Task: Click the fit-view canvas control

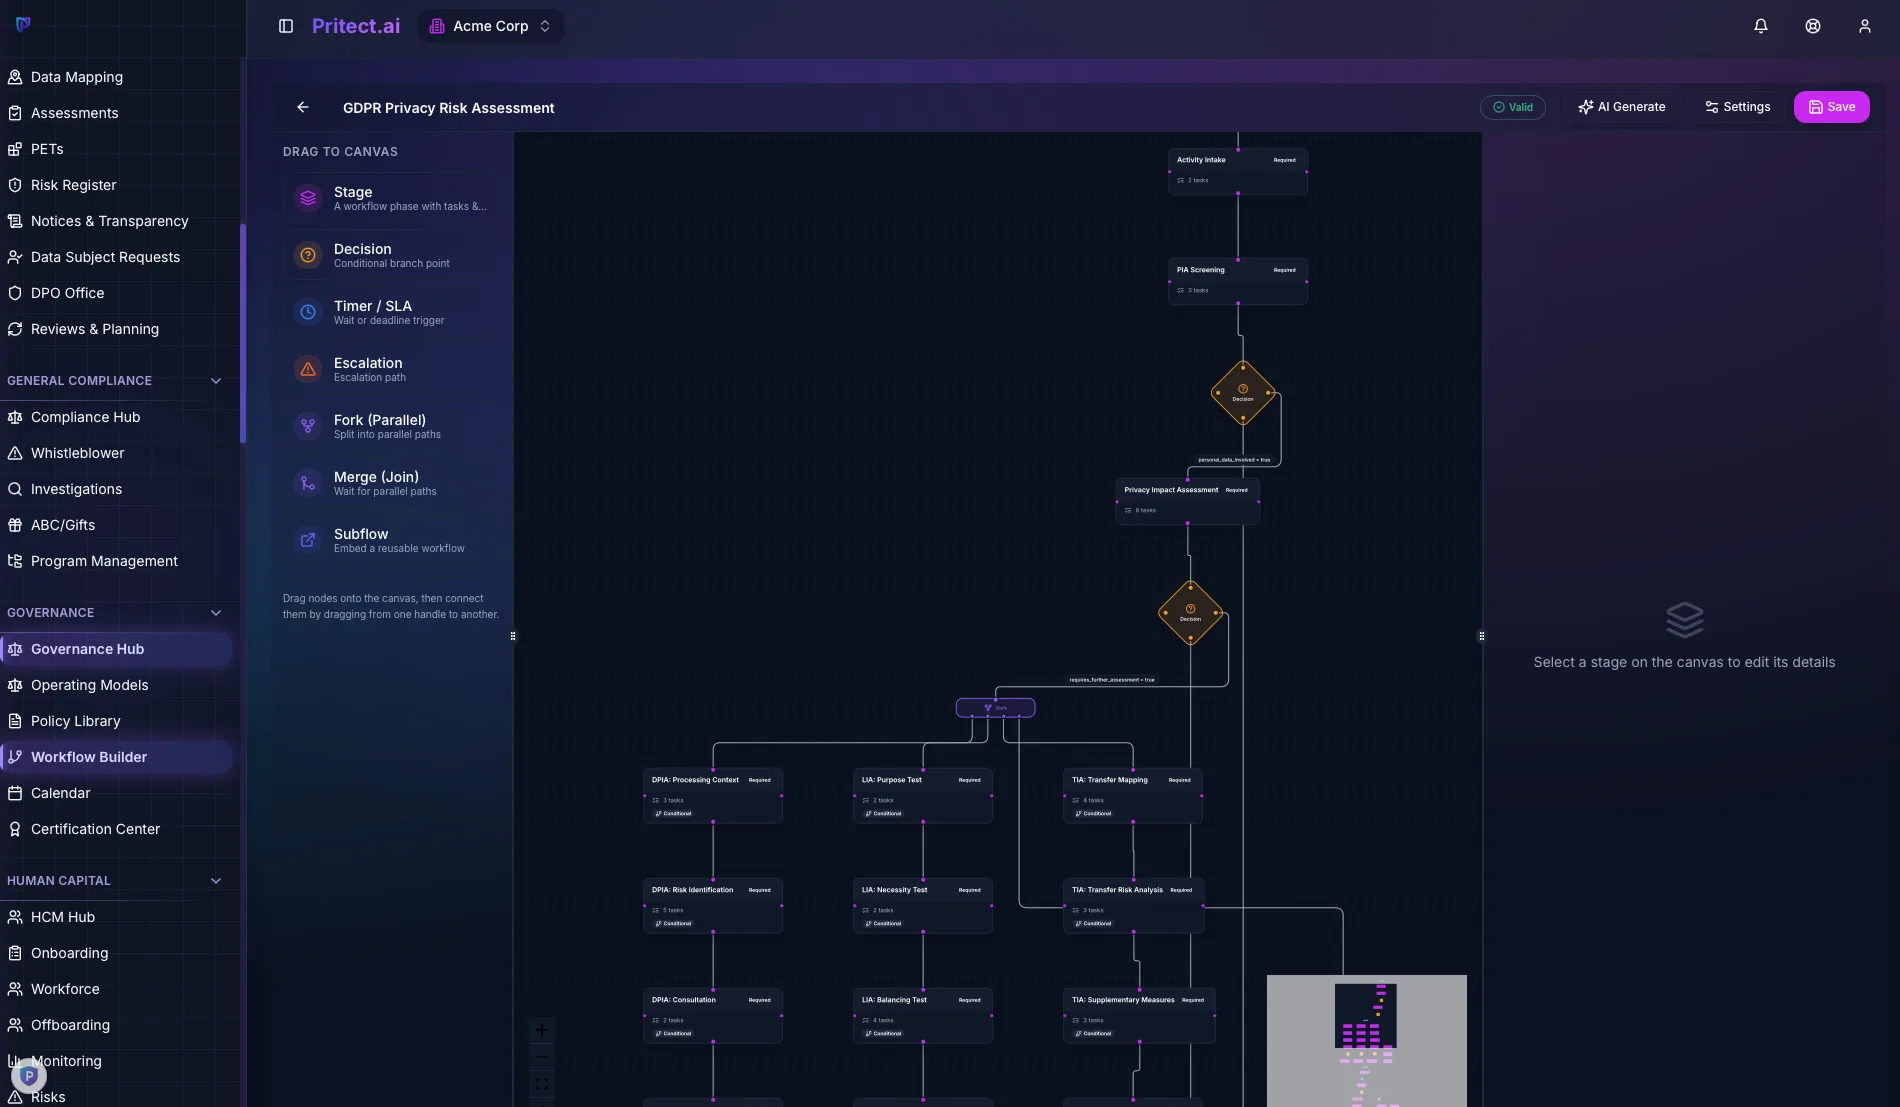Action: pos(542,1084)
